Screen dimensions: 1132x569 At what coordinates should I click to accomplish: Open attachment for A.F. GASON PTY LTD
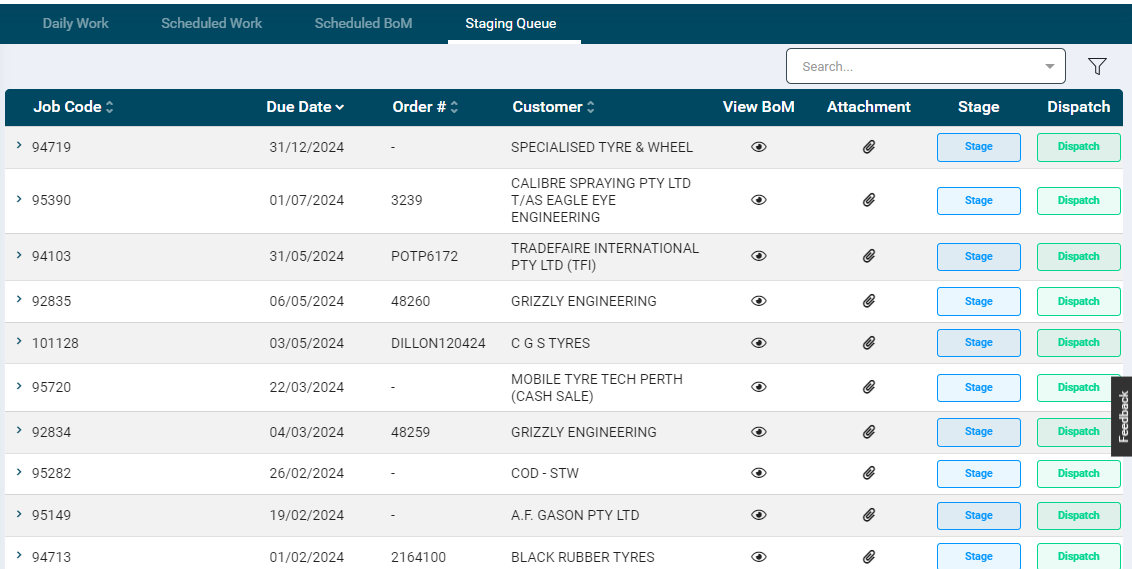point(869,515)
